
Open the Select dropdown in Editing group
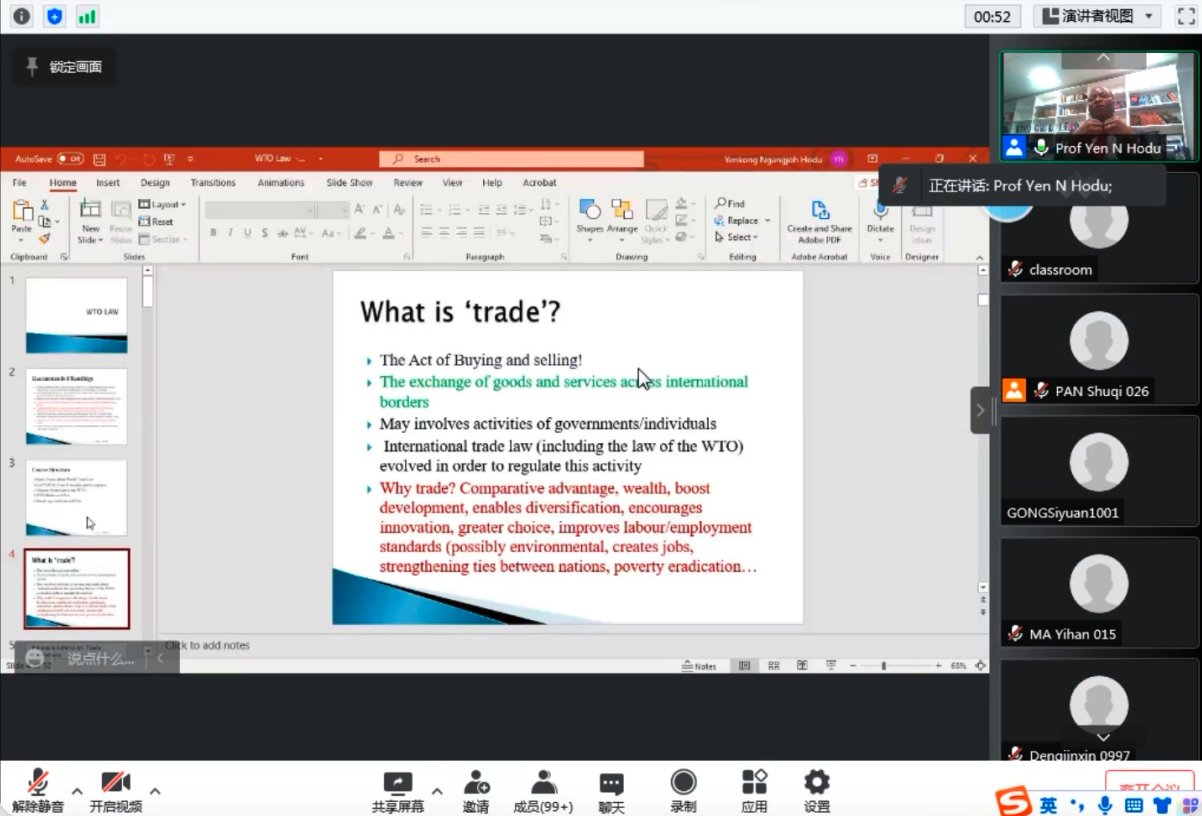pyautogui.click(x=737, y=237)
